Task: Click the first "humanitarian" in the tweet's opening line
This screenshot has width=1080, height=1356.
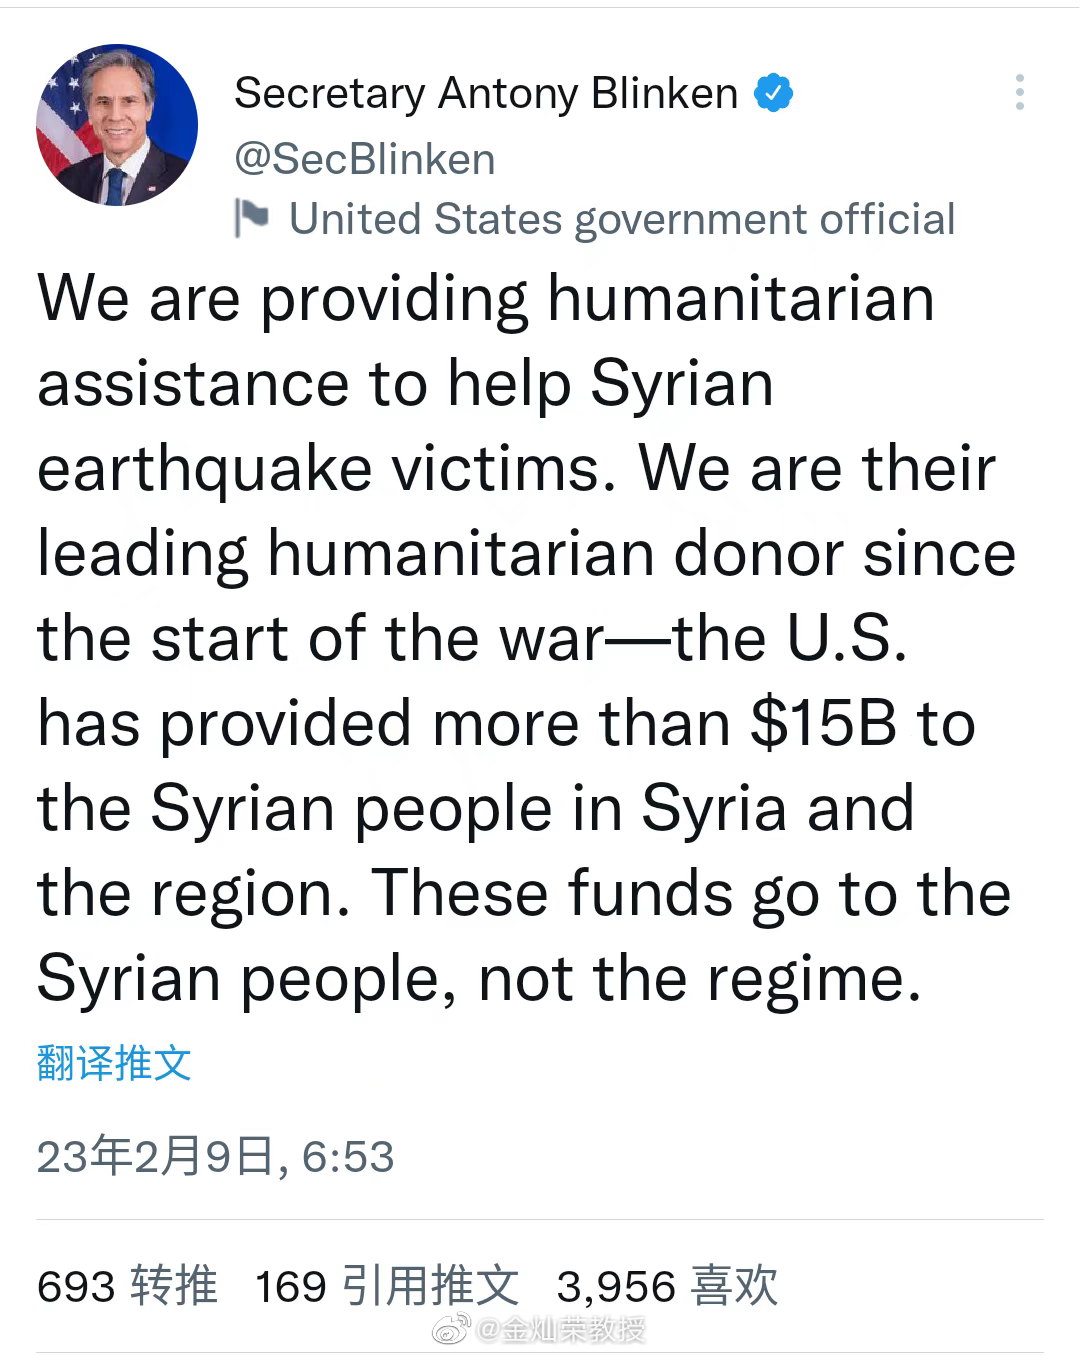Action: [x=741, y=298]
